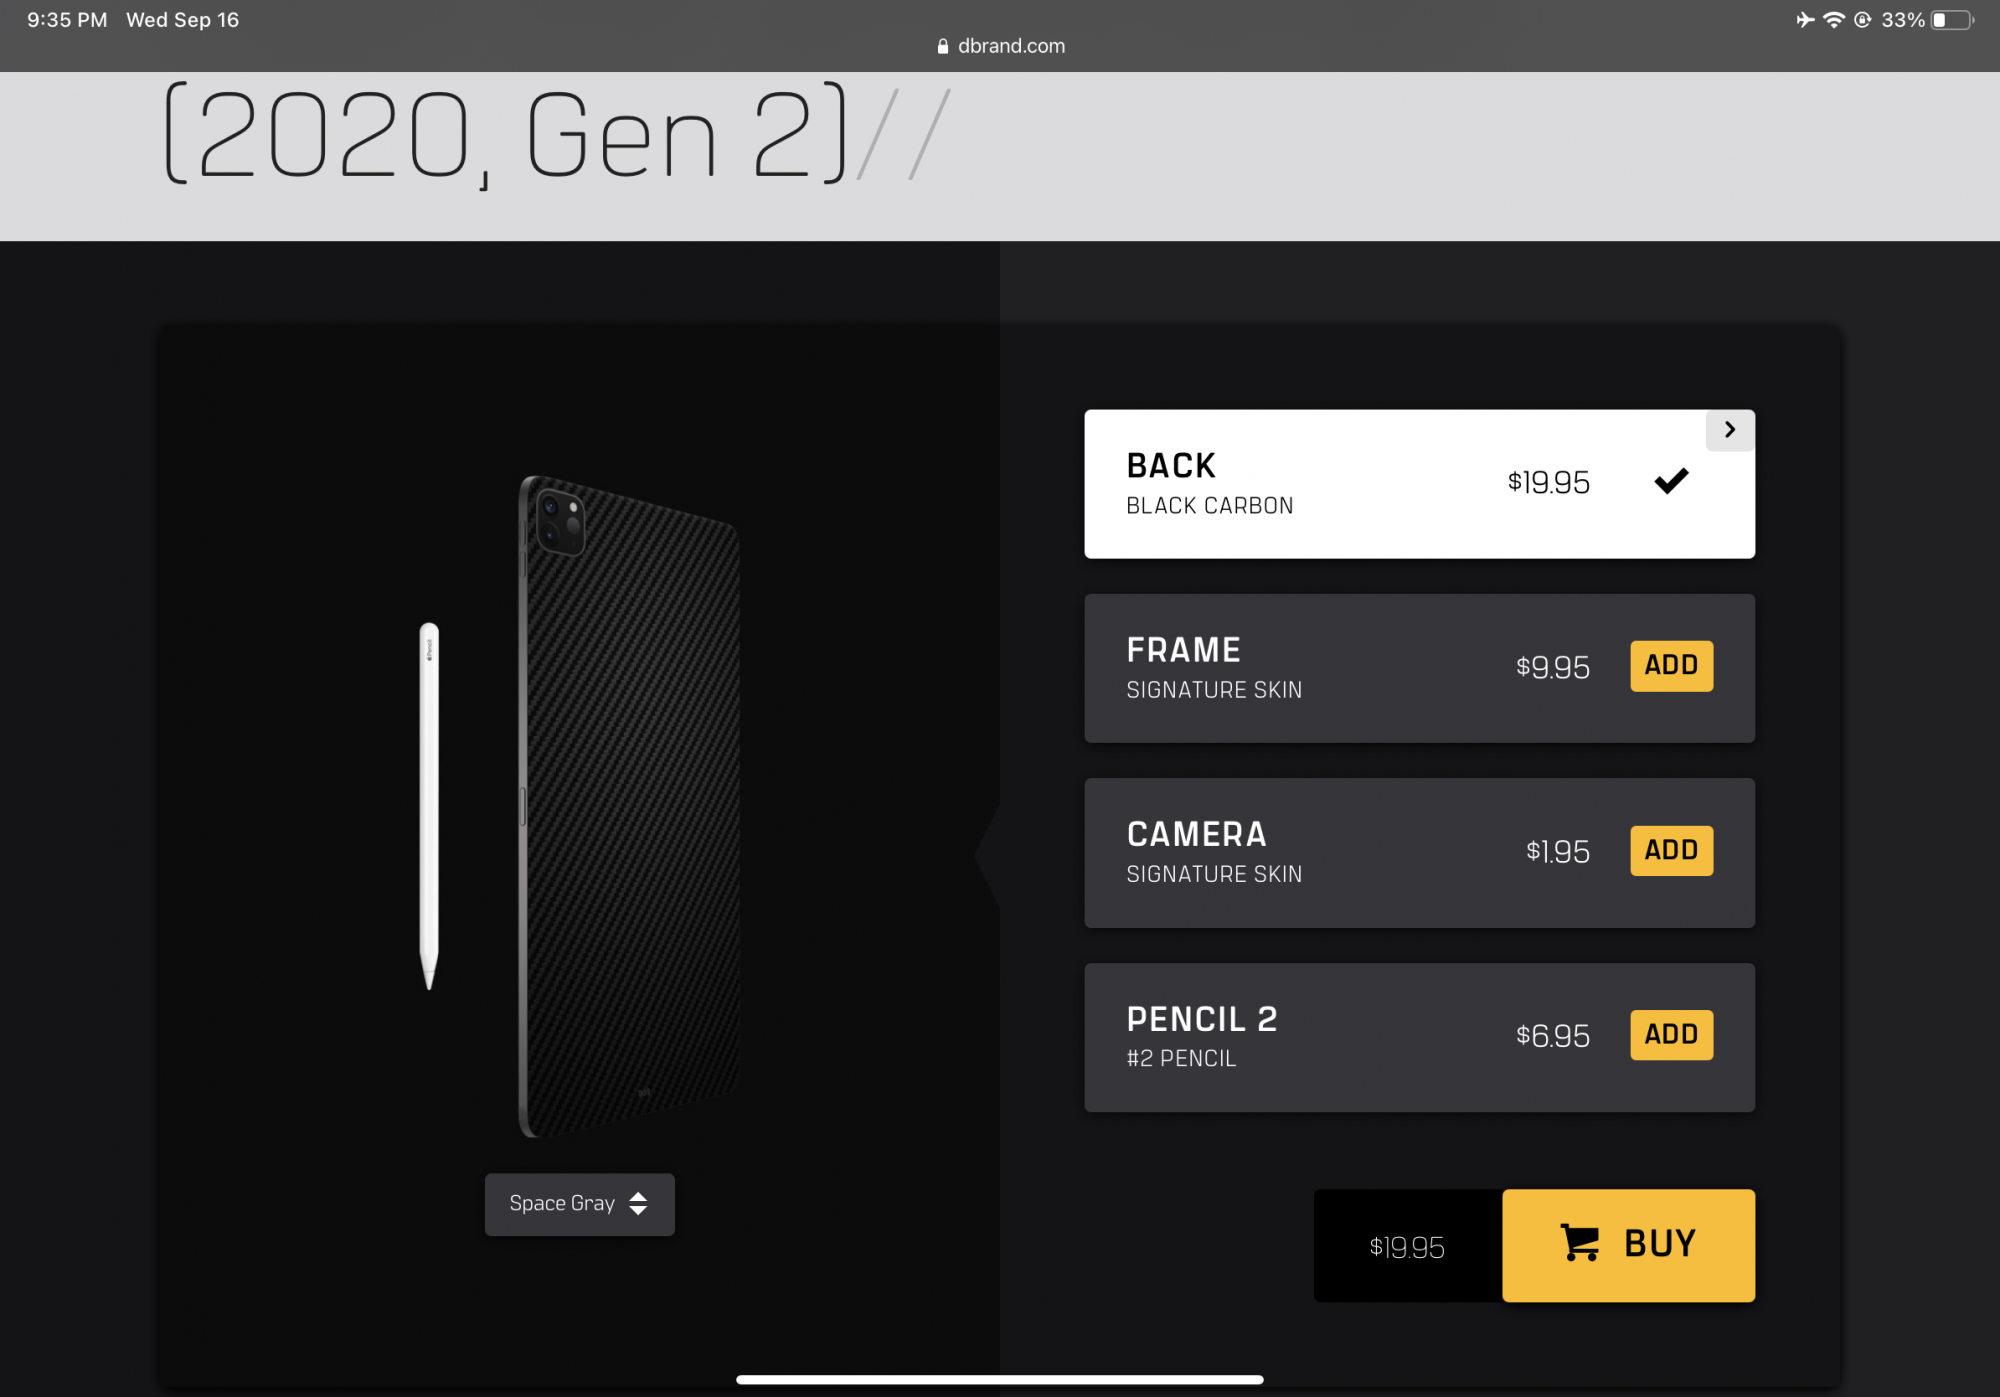Add the Pencil 2 skin

click(1671, 1035)
